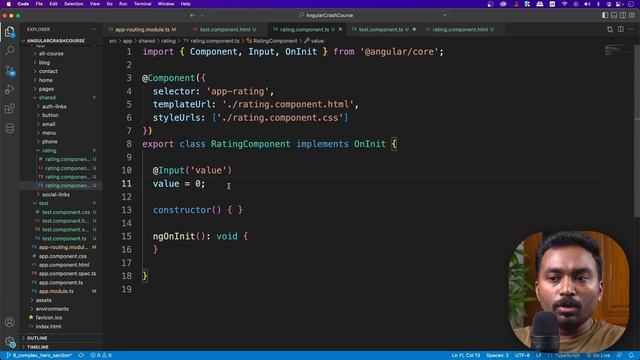
Task: Open notifications bell in status bar
Action: point(631,356)
